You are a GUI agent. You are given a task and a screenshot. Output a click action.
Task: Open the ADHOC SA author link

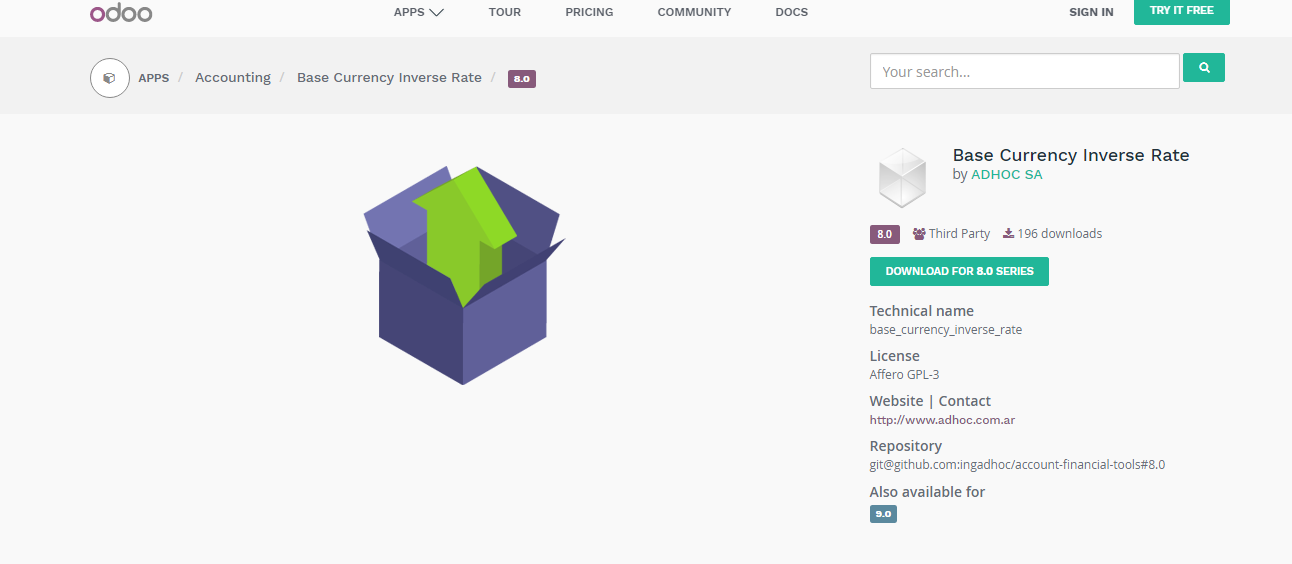pyautogui.click(x=1007, y=174)
